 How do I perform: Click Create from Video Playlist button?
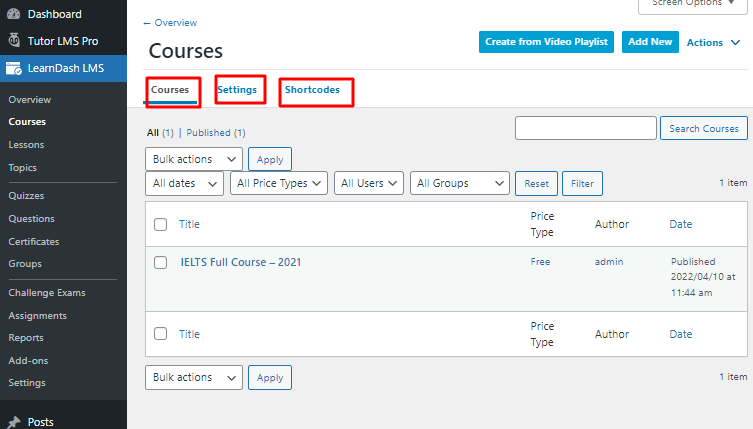[x=546, y=42]
